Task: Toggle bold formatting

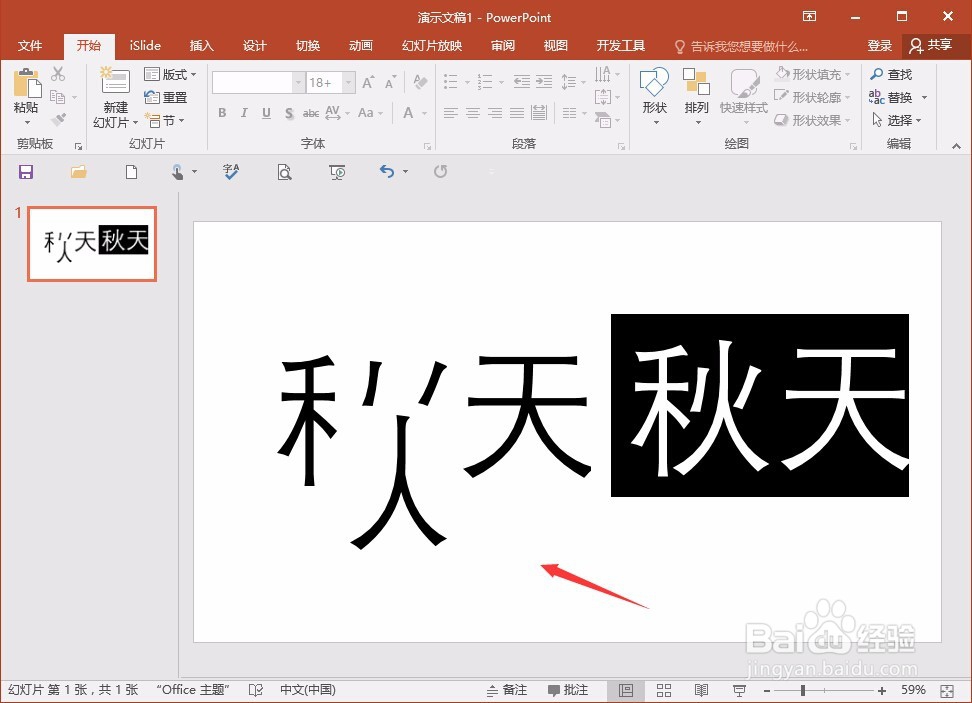Action: [x=222, y=113]
